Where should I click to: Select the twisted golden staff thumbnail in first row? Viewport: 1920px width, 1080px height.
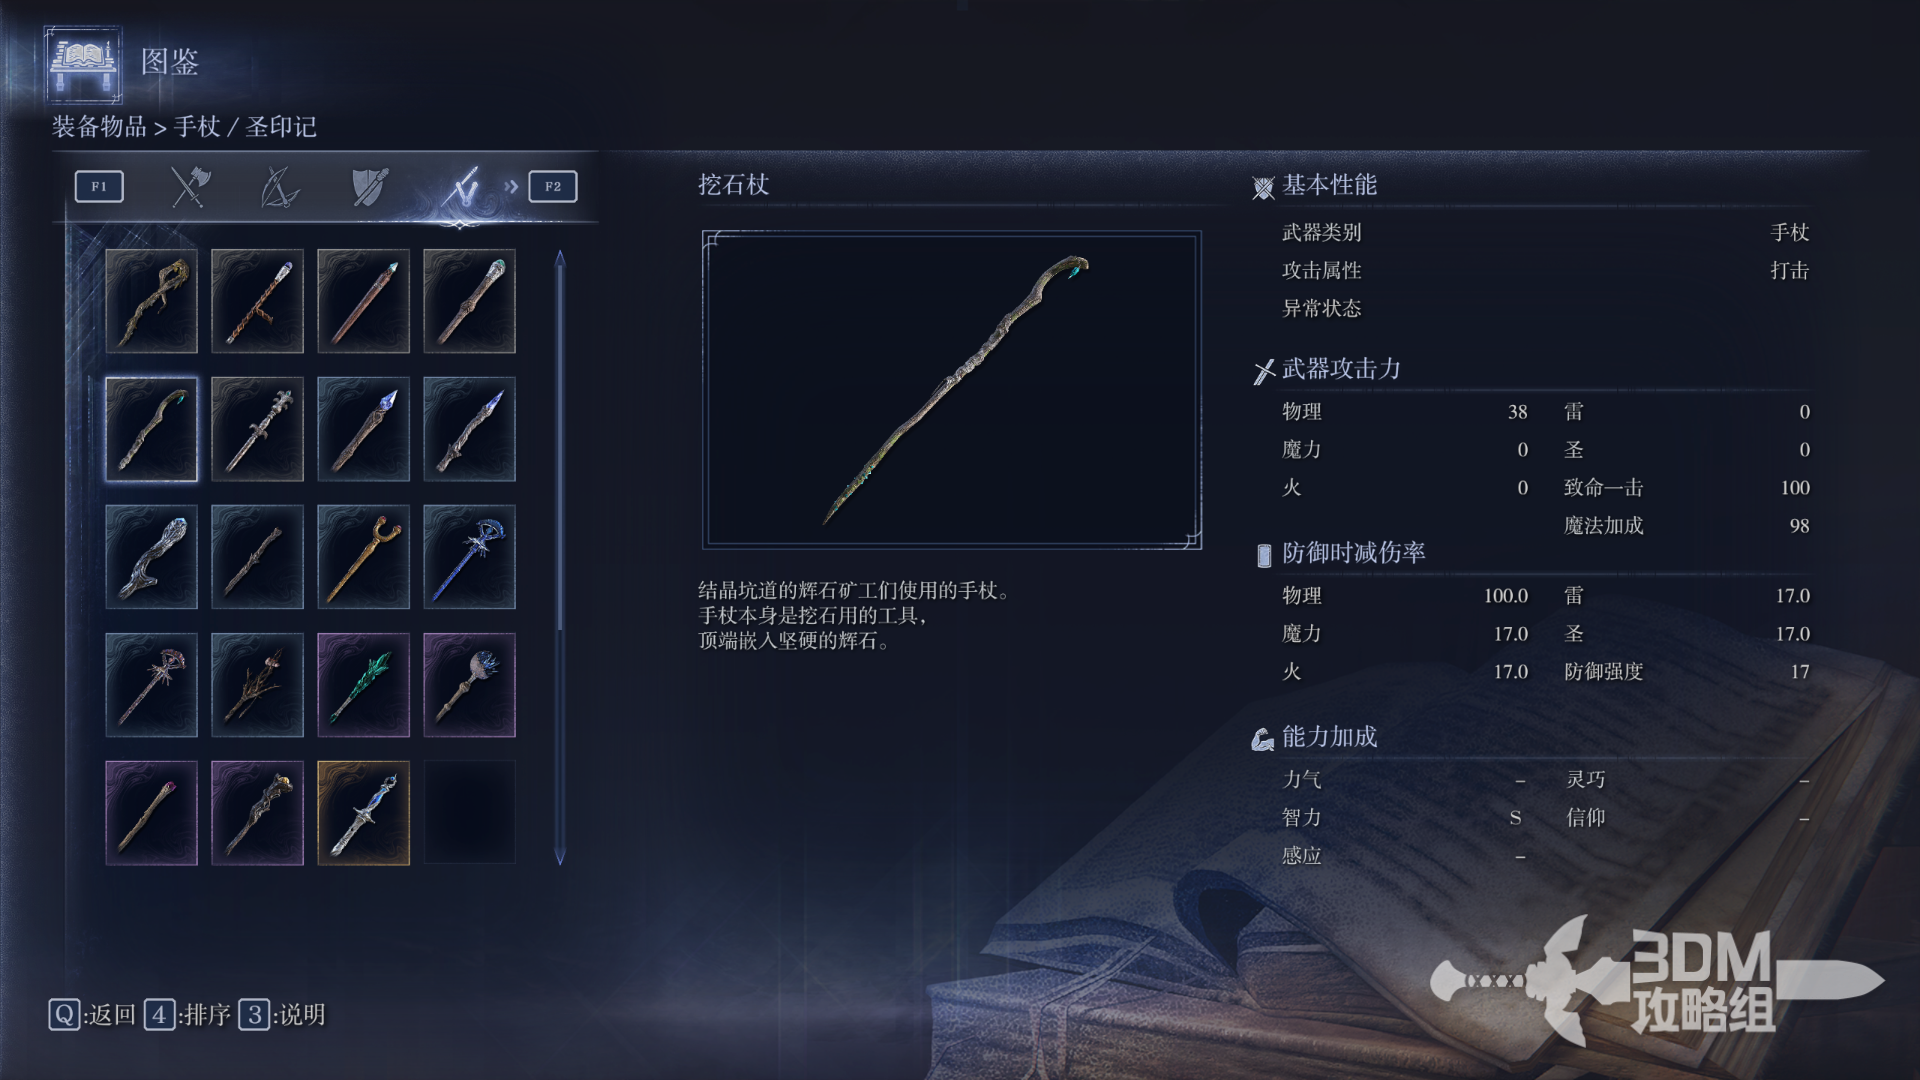pyautogui.click(x=152, y=301)
